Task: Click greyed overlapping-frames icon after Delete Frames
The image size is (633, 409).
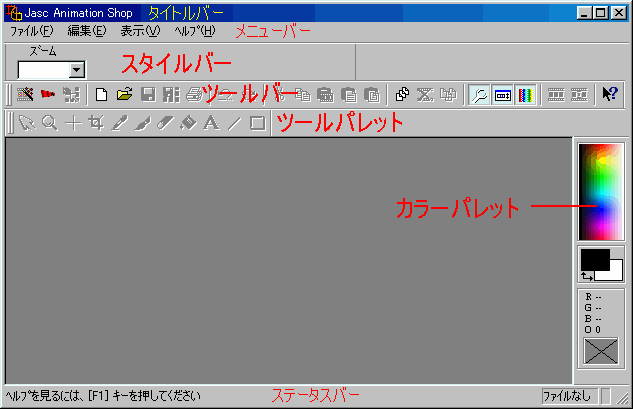Action: point(448,95)
